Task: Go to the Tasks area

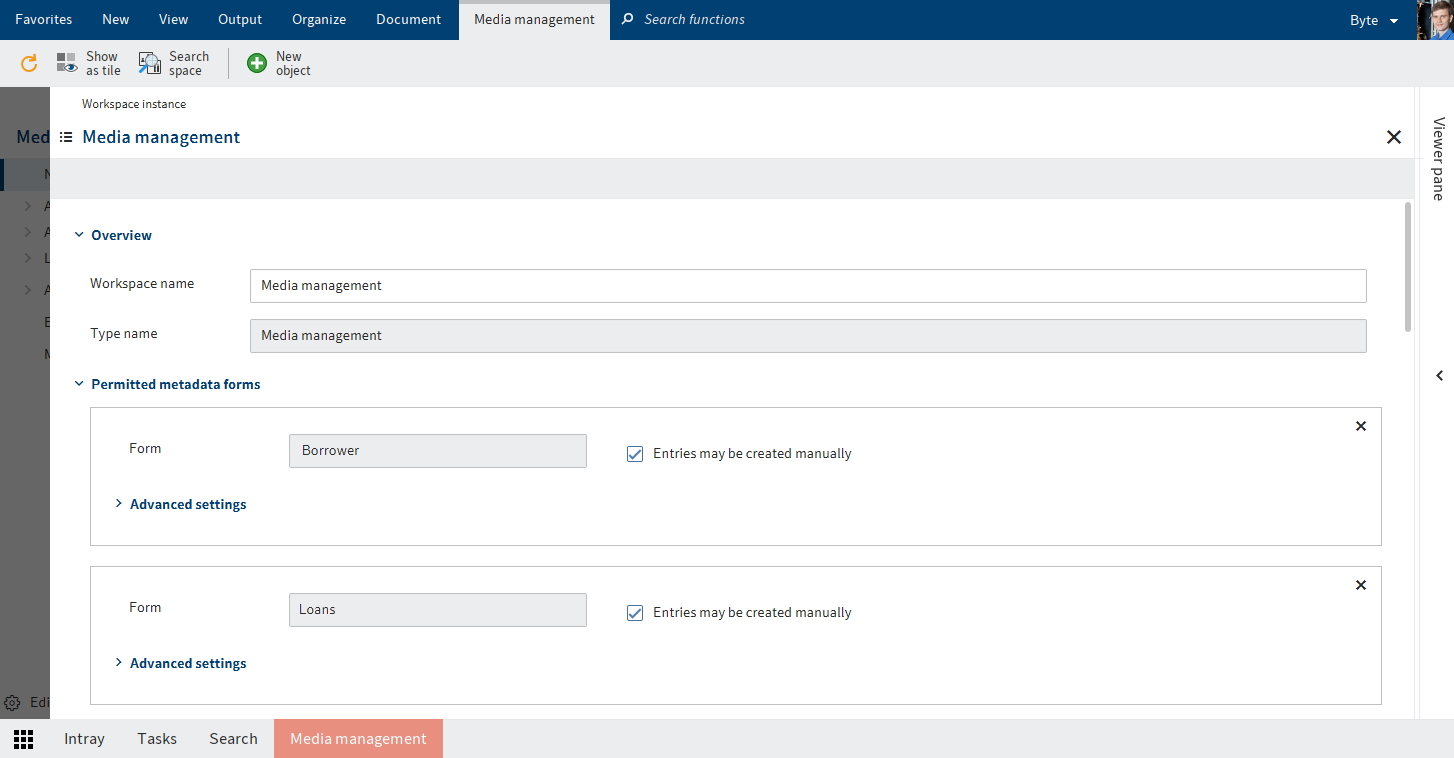Action: (x=157, y=739)
